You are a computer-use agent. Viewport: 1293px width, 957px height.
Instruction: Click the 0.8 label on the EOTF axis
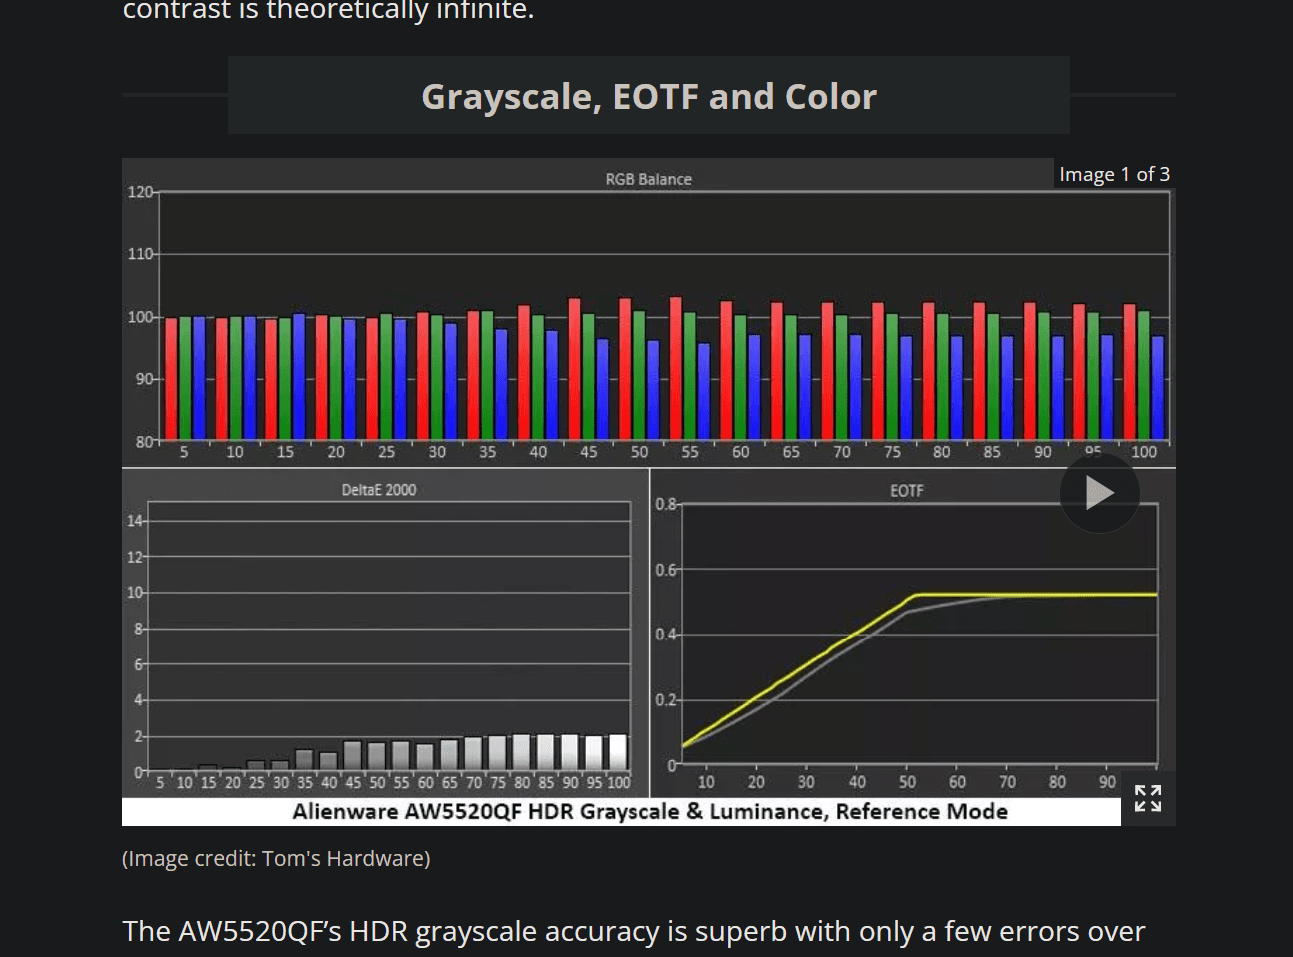tap(665, 503)
